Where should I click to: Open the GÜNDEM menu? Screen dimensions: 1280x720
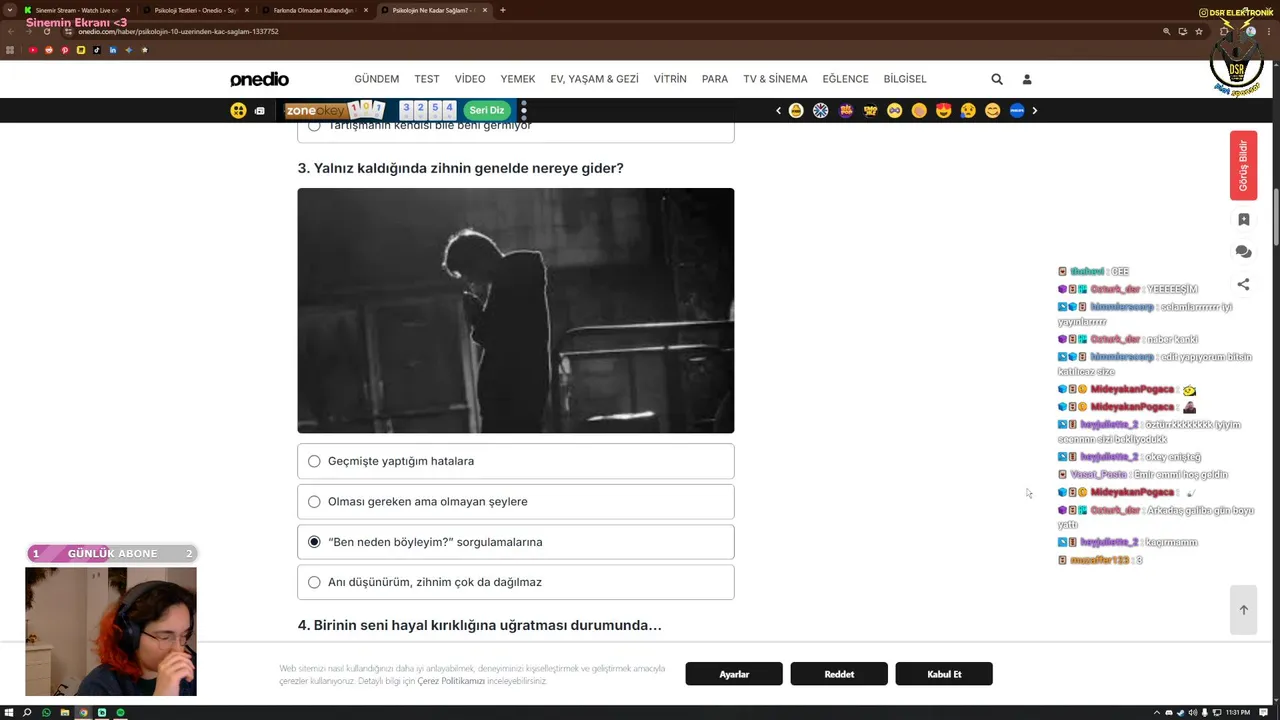pos(376,79)
